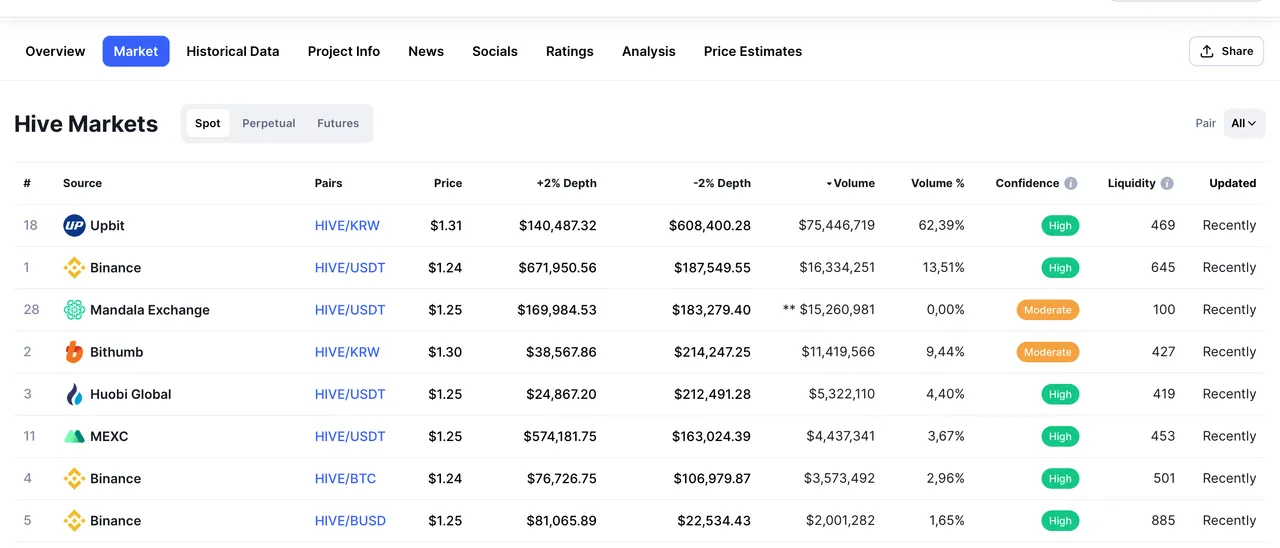The width and height of the screenshot is (1280, 548).
Task: Open Mandala Exchange HIVE/USDT pair link
Action: click(350, 310)
